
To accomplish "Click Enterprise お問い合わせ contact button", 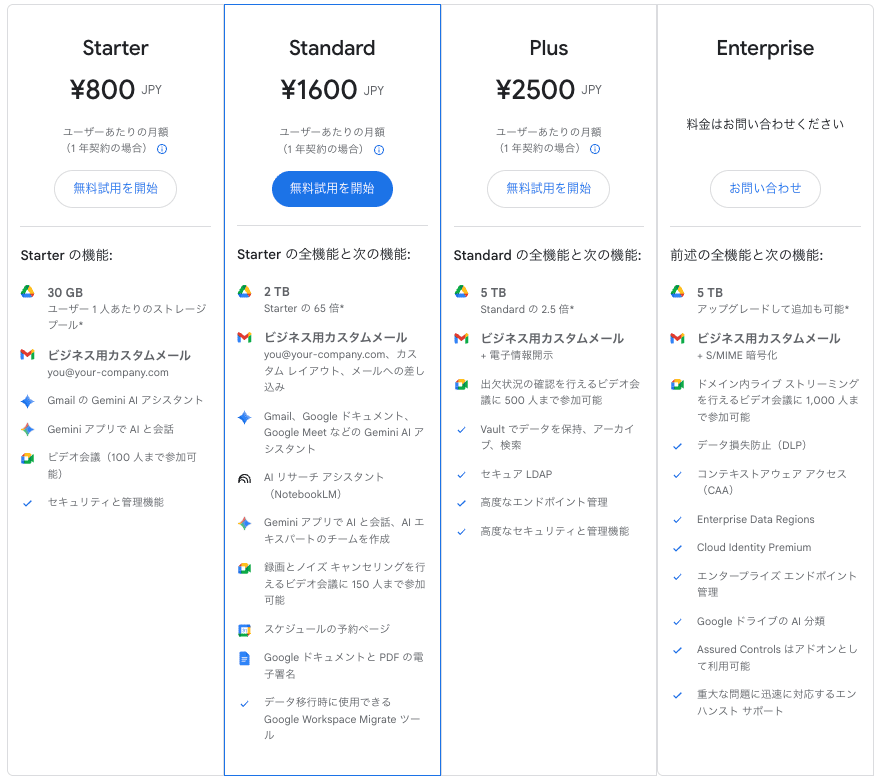I will [x=765, y=188].
